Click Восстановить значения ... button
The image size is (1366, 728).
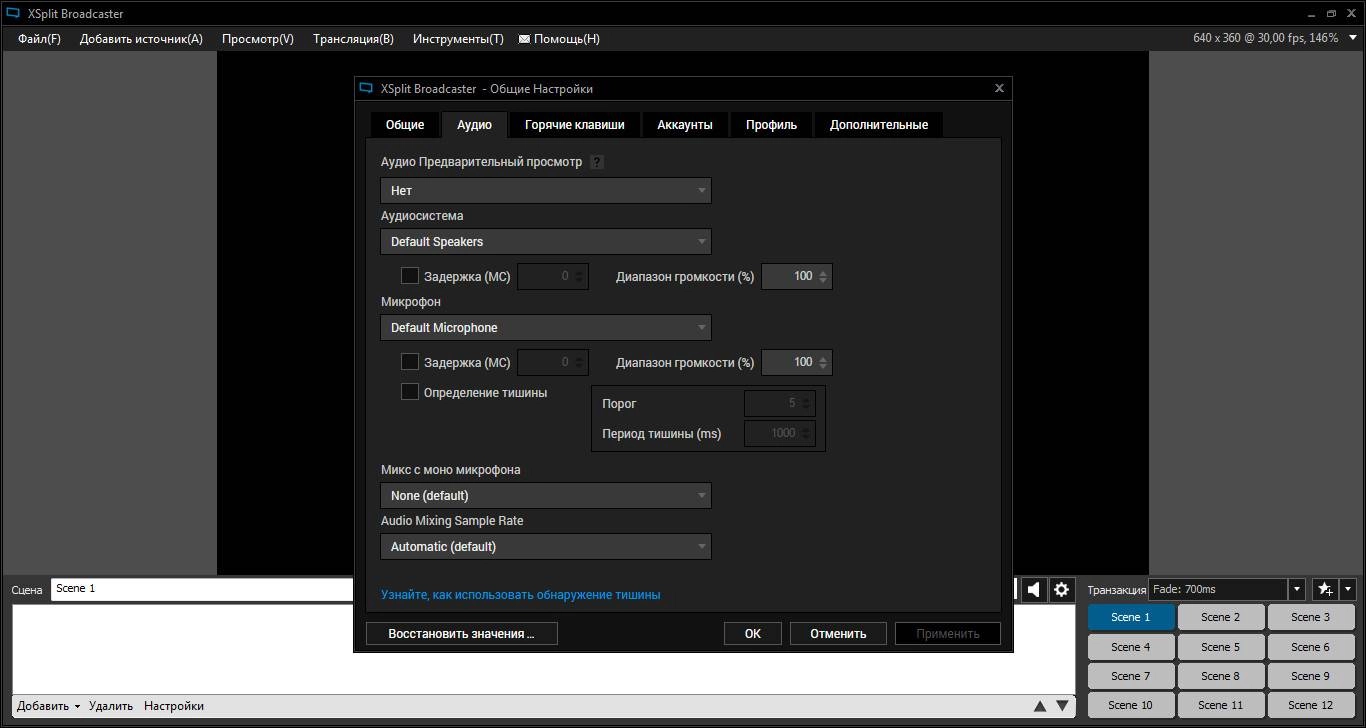pyautogui.click(x=461, y=633)
